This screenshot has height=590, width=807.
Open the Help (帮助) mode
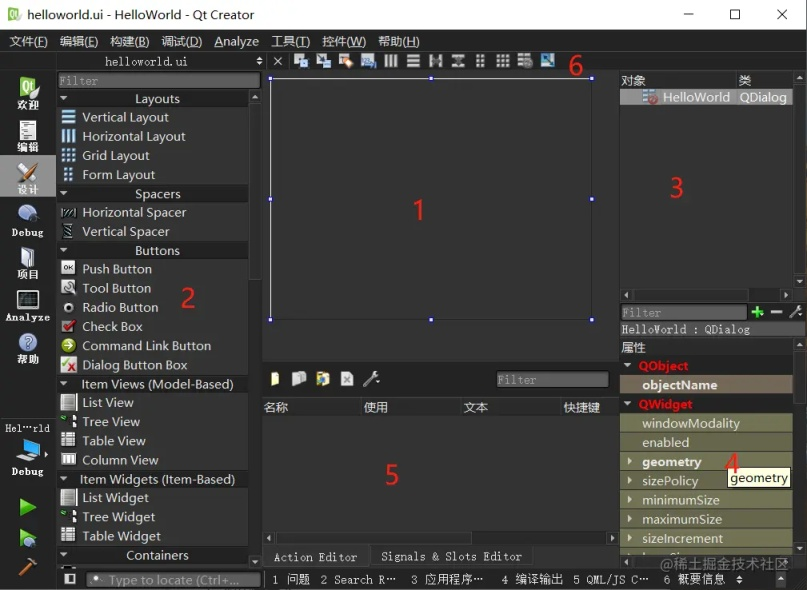click(x=28, y=348)
